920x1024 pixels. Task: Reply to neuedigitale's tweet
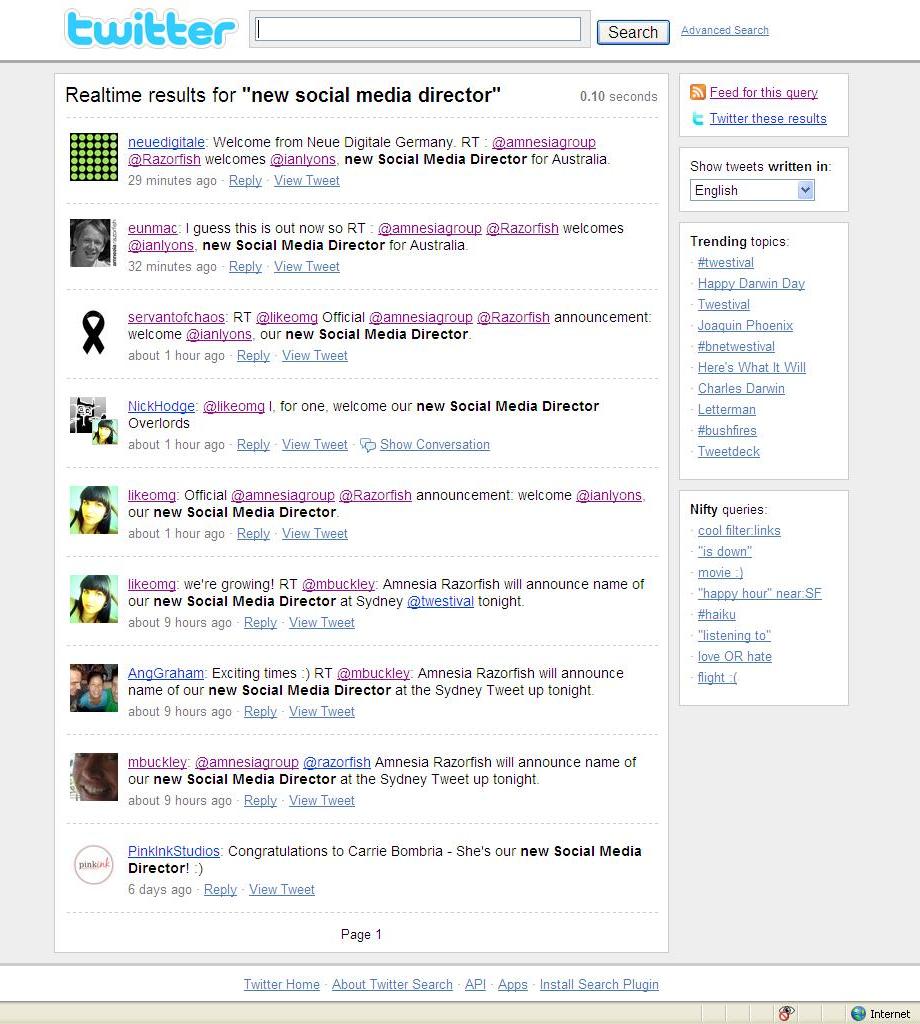(x=245, y=181)
